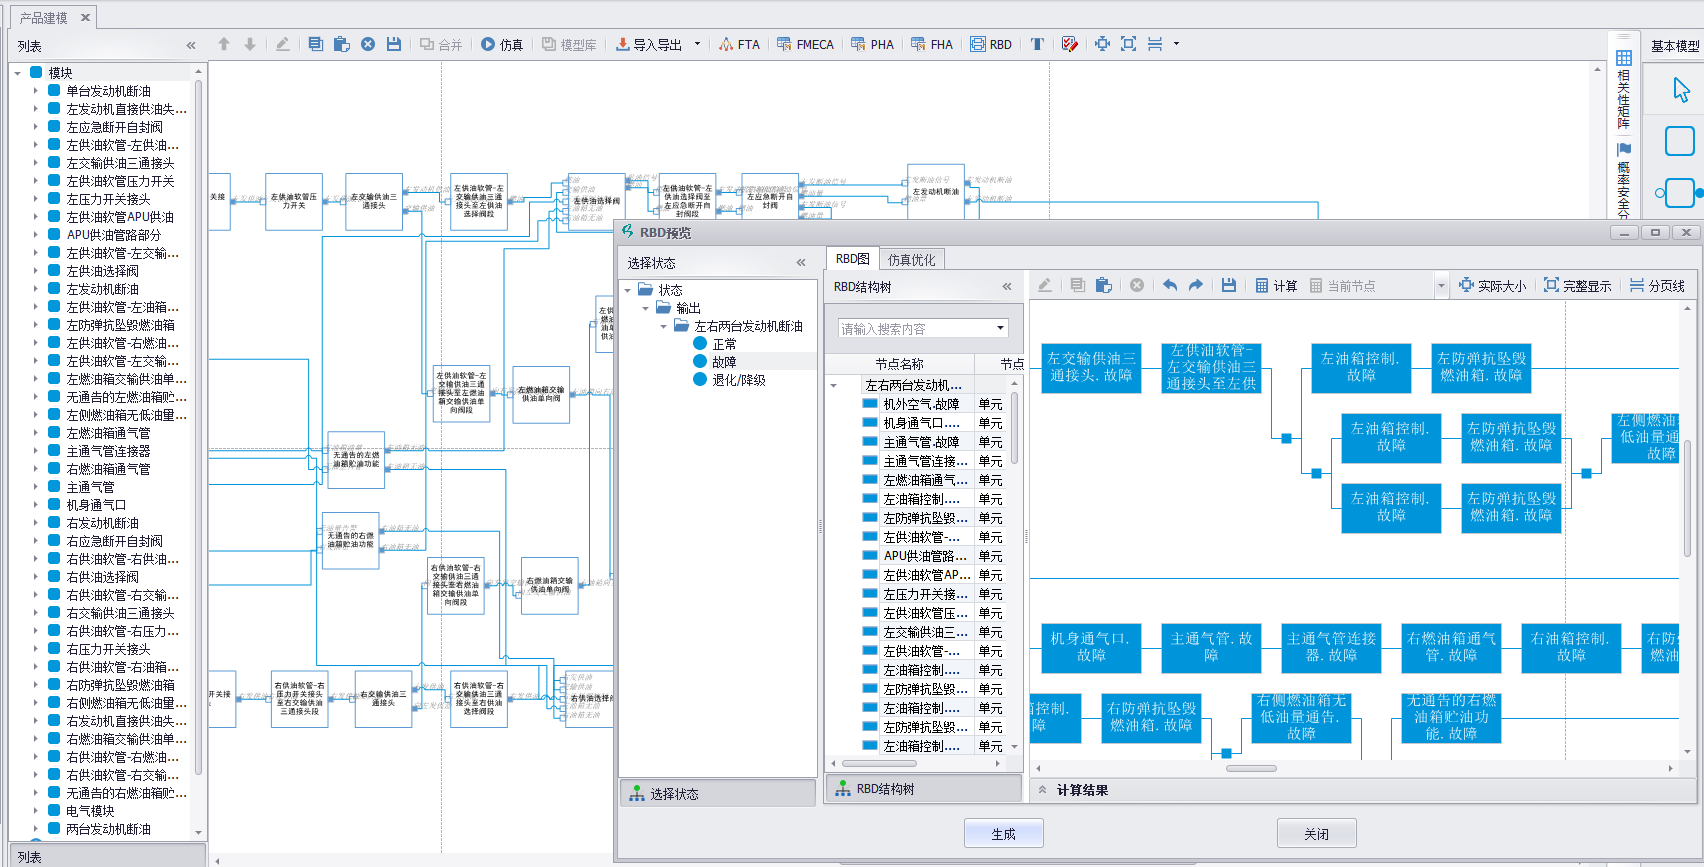
Task: Collapse the 输出 folder in state tree
Action: coord(646,308)
